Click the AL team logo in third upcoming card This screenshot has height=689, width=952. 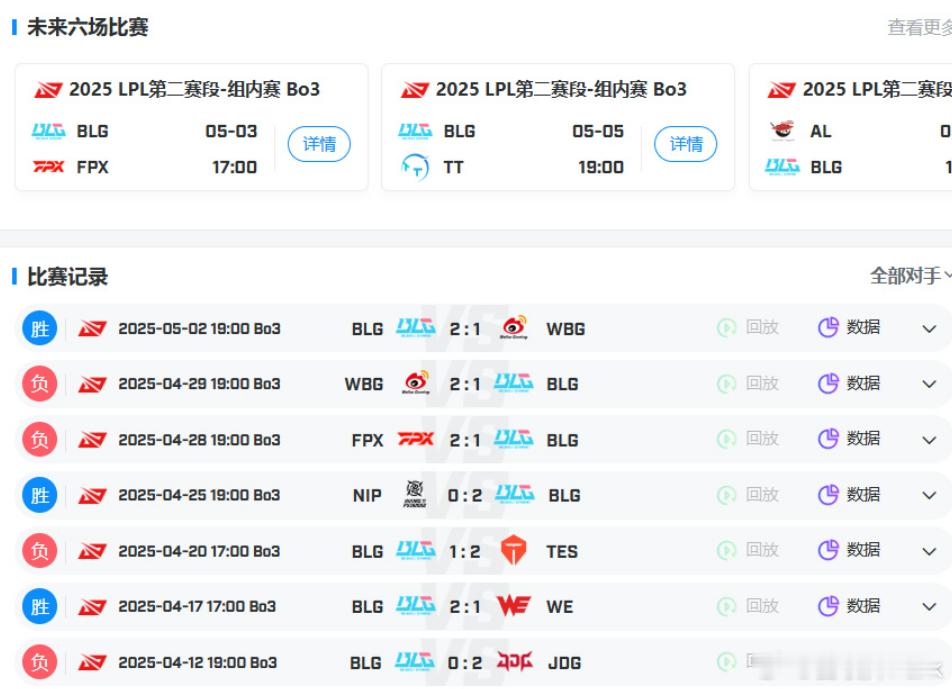click(782, 130)
